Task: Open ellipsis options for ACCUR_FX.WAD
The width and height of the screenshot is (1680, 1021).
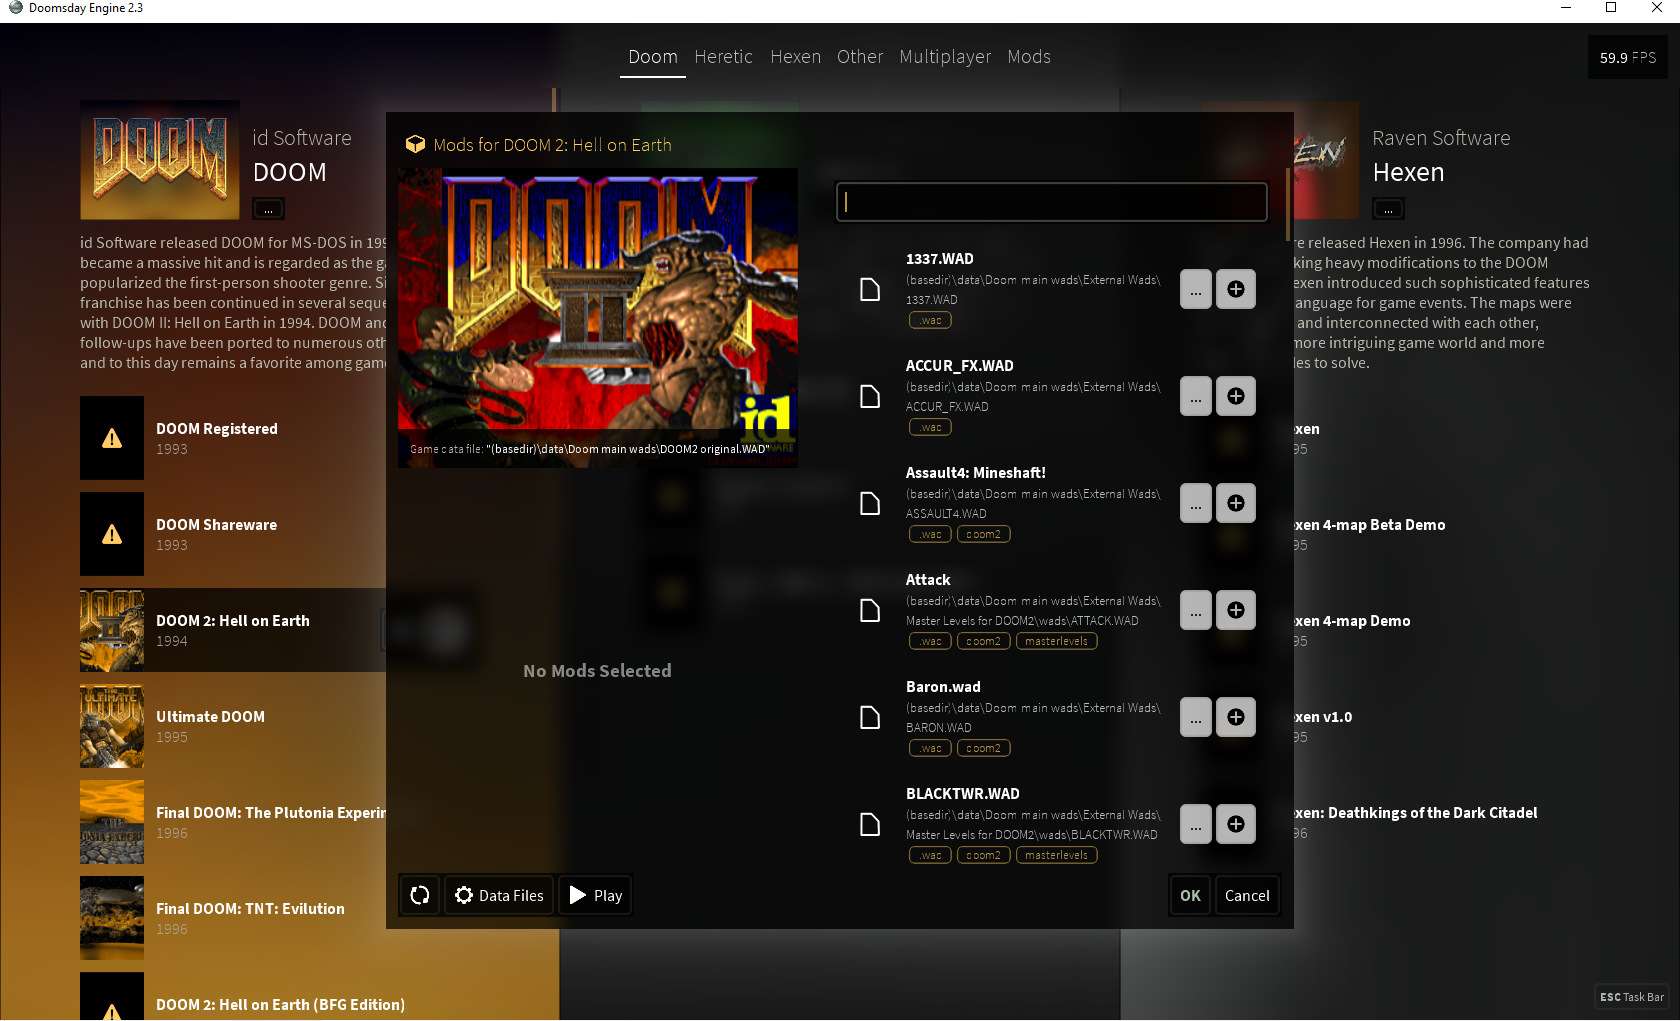Action: coord(1196,396)
